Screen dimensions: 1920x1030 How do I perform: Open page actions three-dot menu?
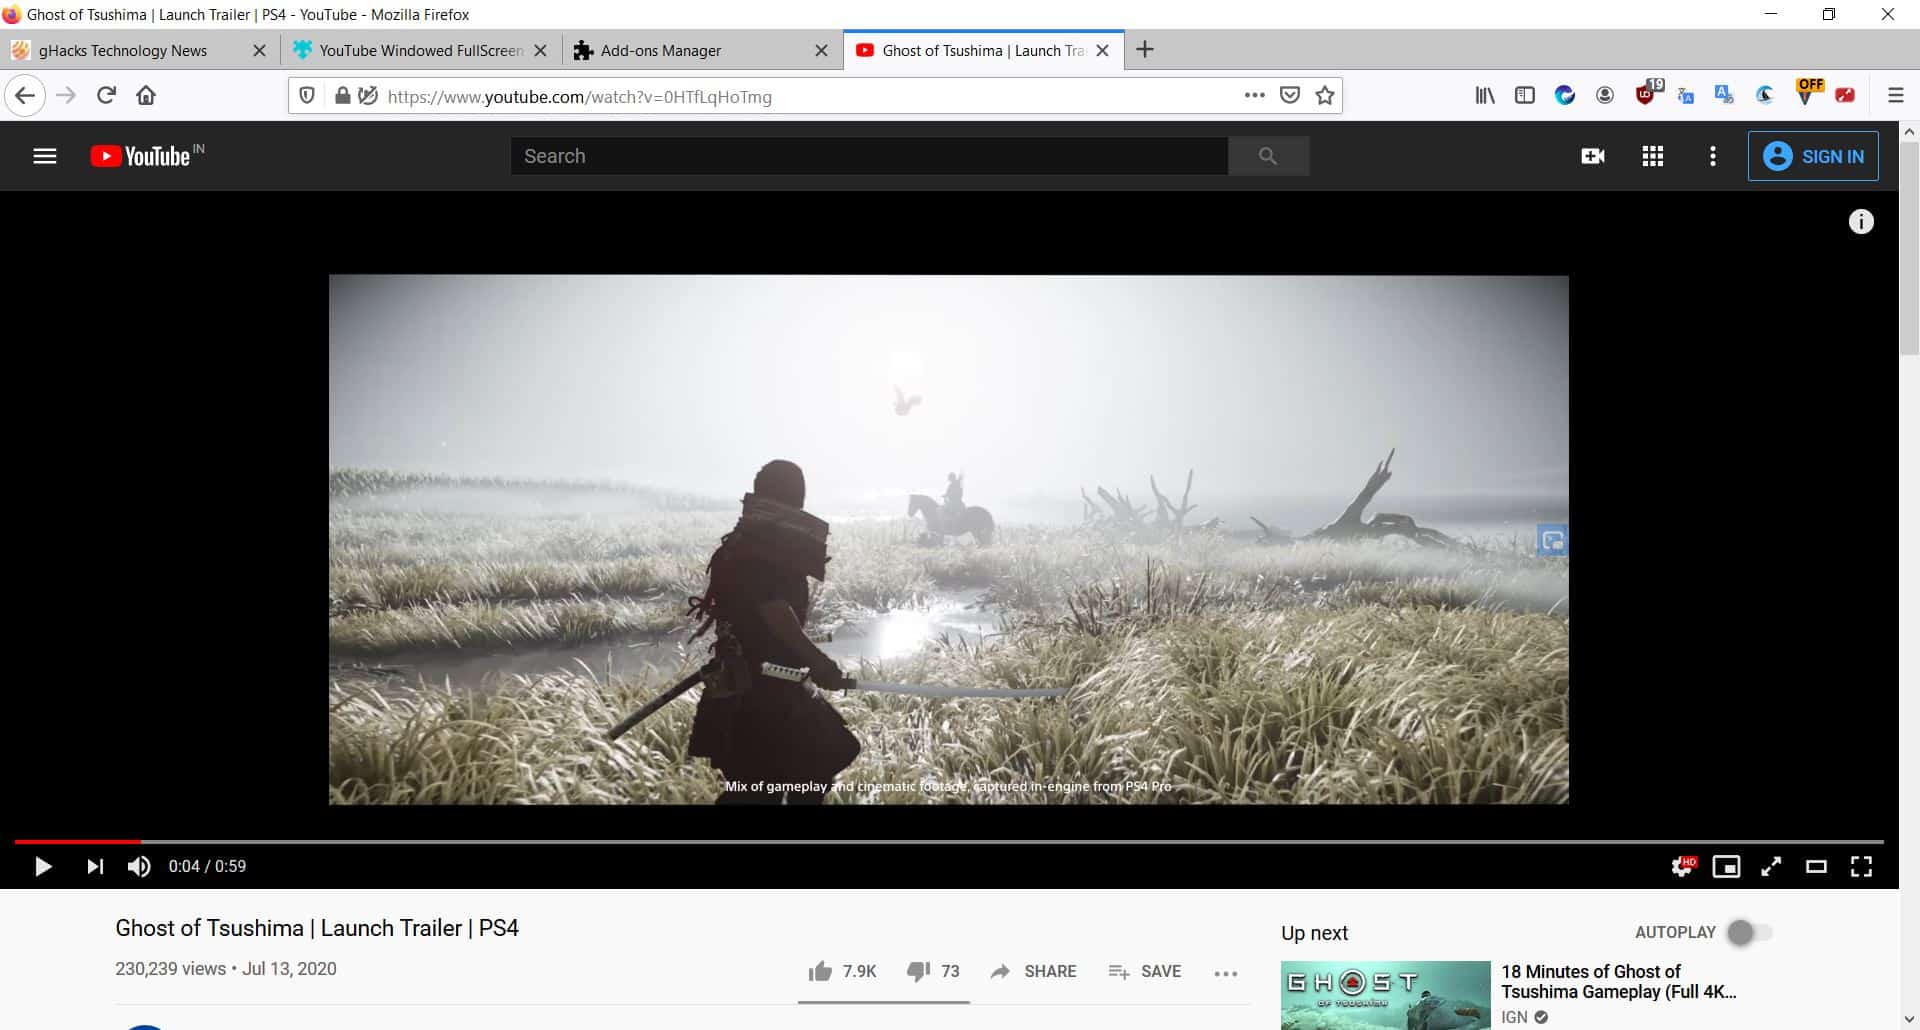[x=1254, y=96]
